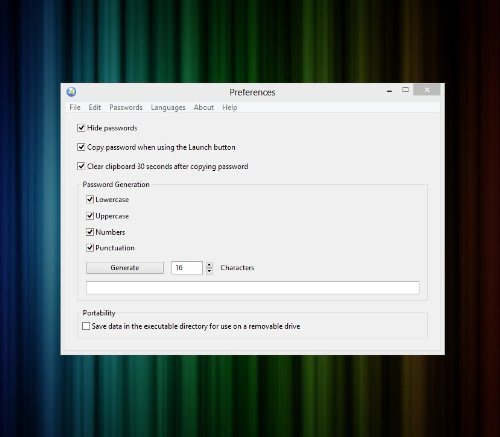
Task: Increase character count with up arrow
Action: pos(209,265)
